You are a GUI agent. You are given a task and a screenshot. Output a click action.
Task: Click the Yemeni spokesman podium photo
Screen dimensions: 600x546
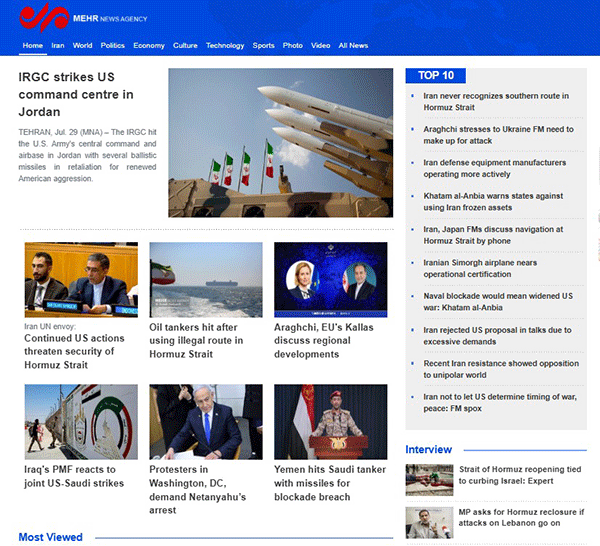point(331,422)
